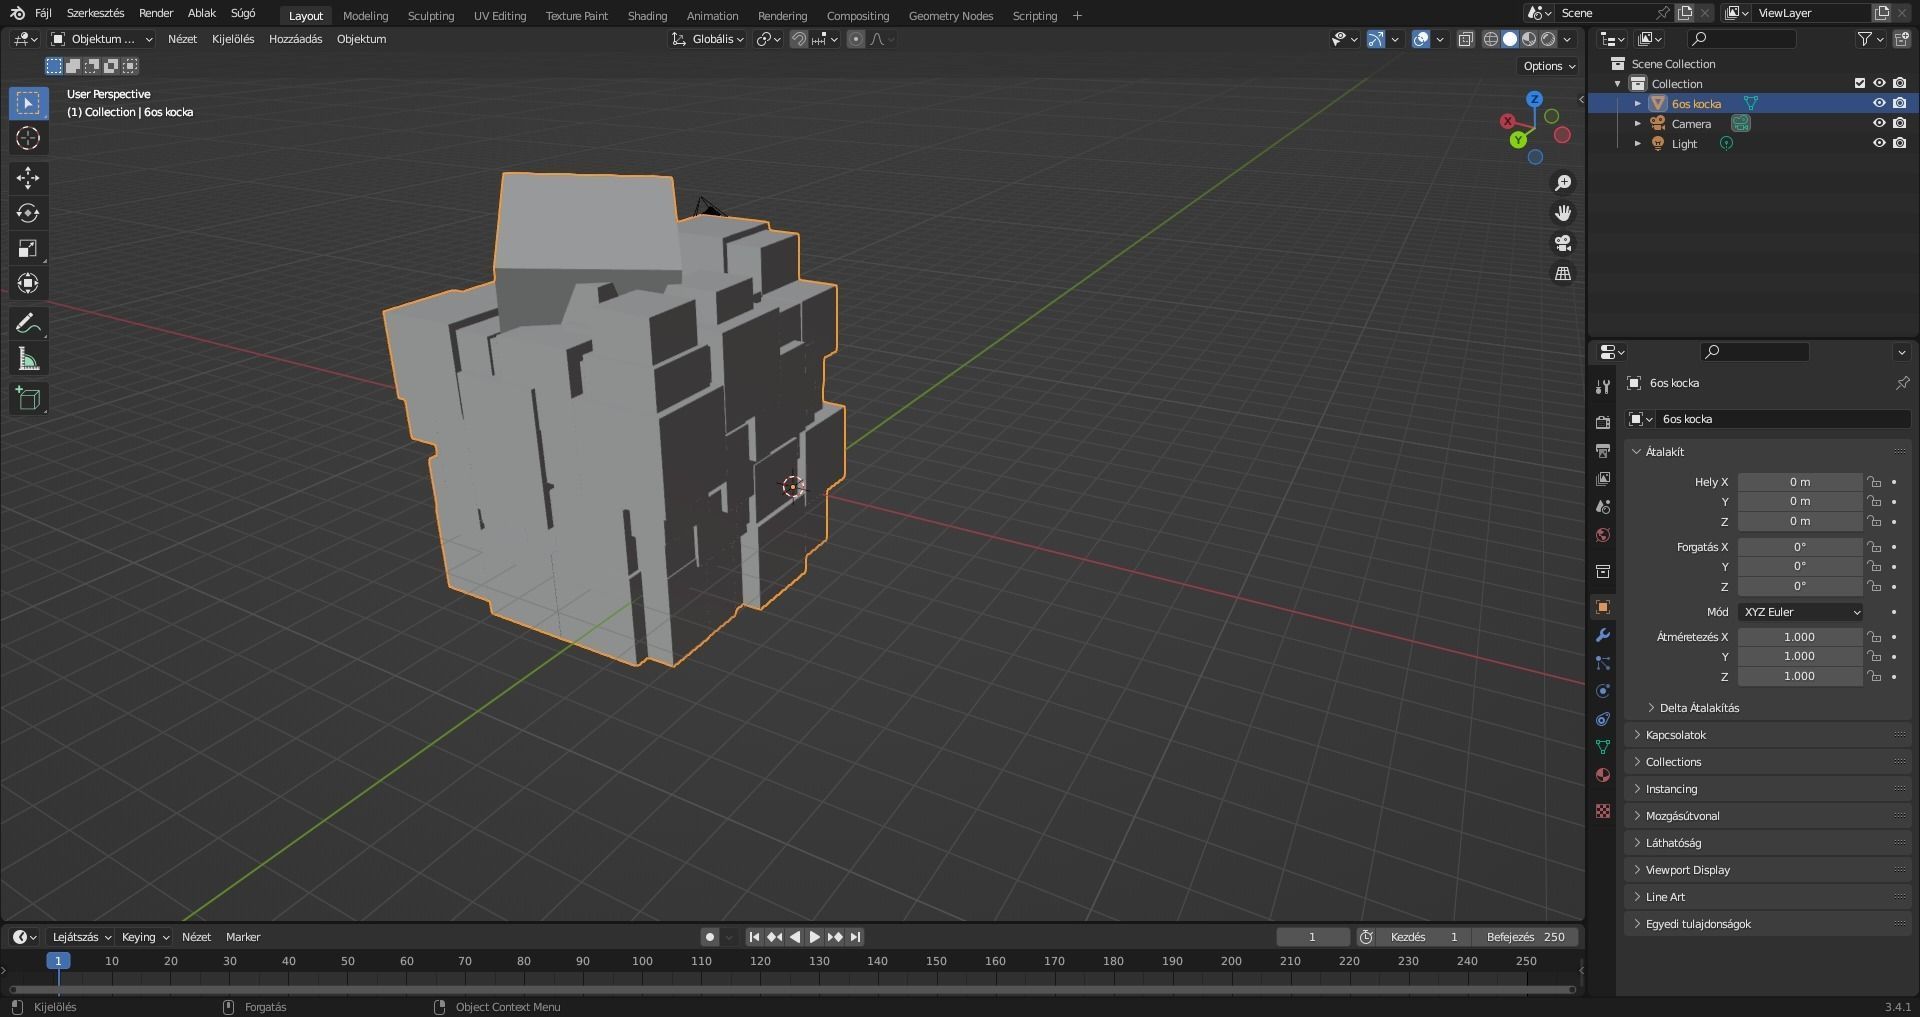Open the Texture properties checker tab
Screen dimensions: 1920x1017
pyautogui.click(x=1603, y=811)
